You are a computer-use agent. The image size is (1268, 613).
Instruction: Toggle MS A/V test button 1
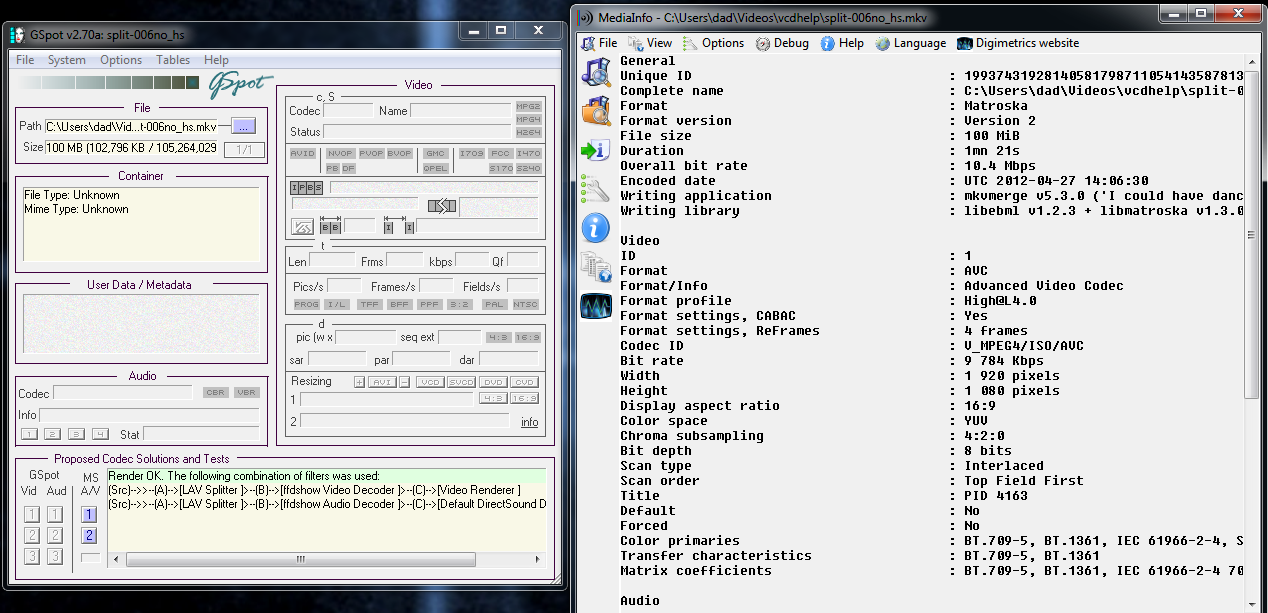pyautogui.click(x=89, y=514)
